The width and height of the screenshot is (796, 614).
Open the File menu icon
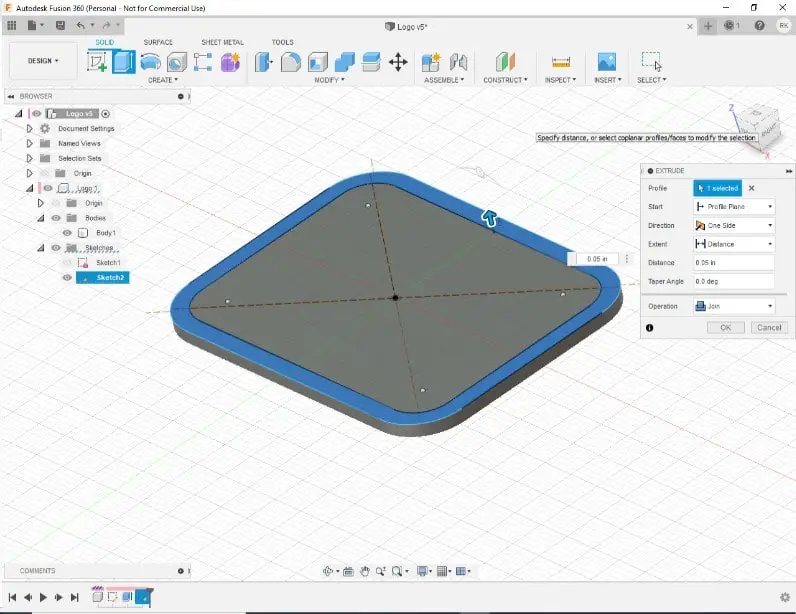point(31,25)
